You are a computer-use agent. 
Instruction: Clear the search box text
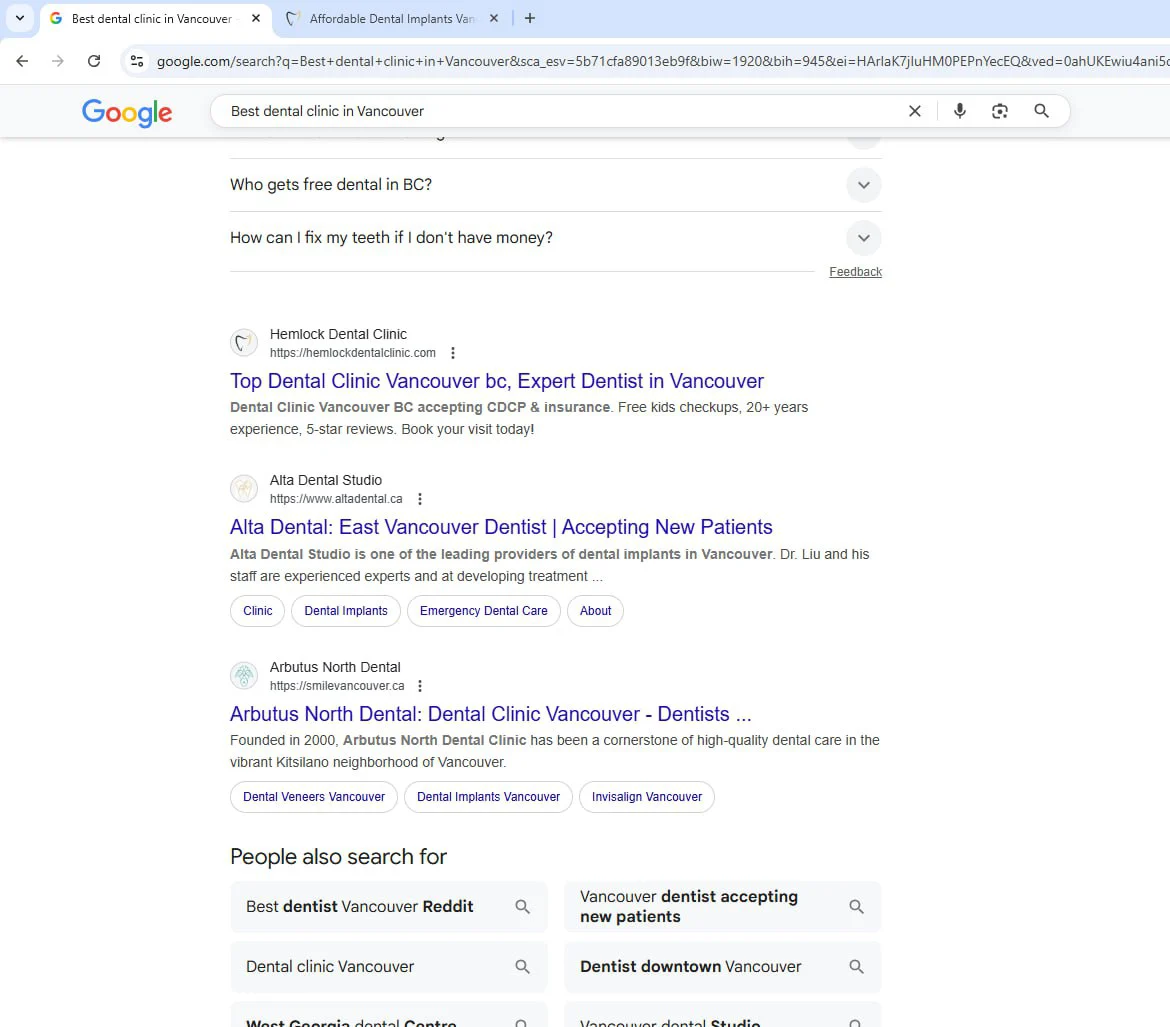pos(915,111)
